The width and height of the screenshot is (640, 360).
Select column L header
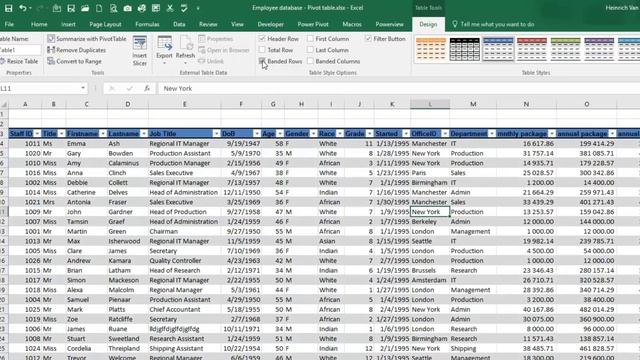(x=430, y=104)
